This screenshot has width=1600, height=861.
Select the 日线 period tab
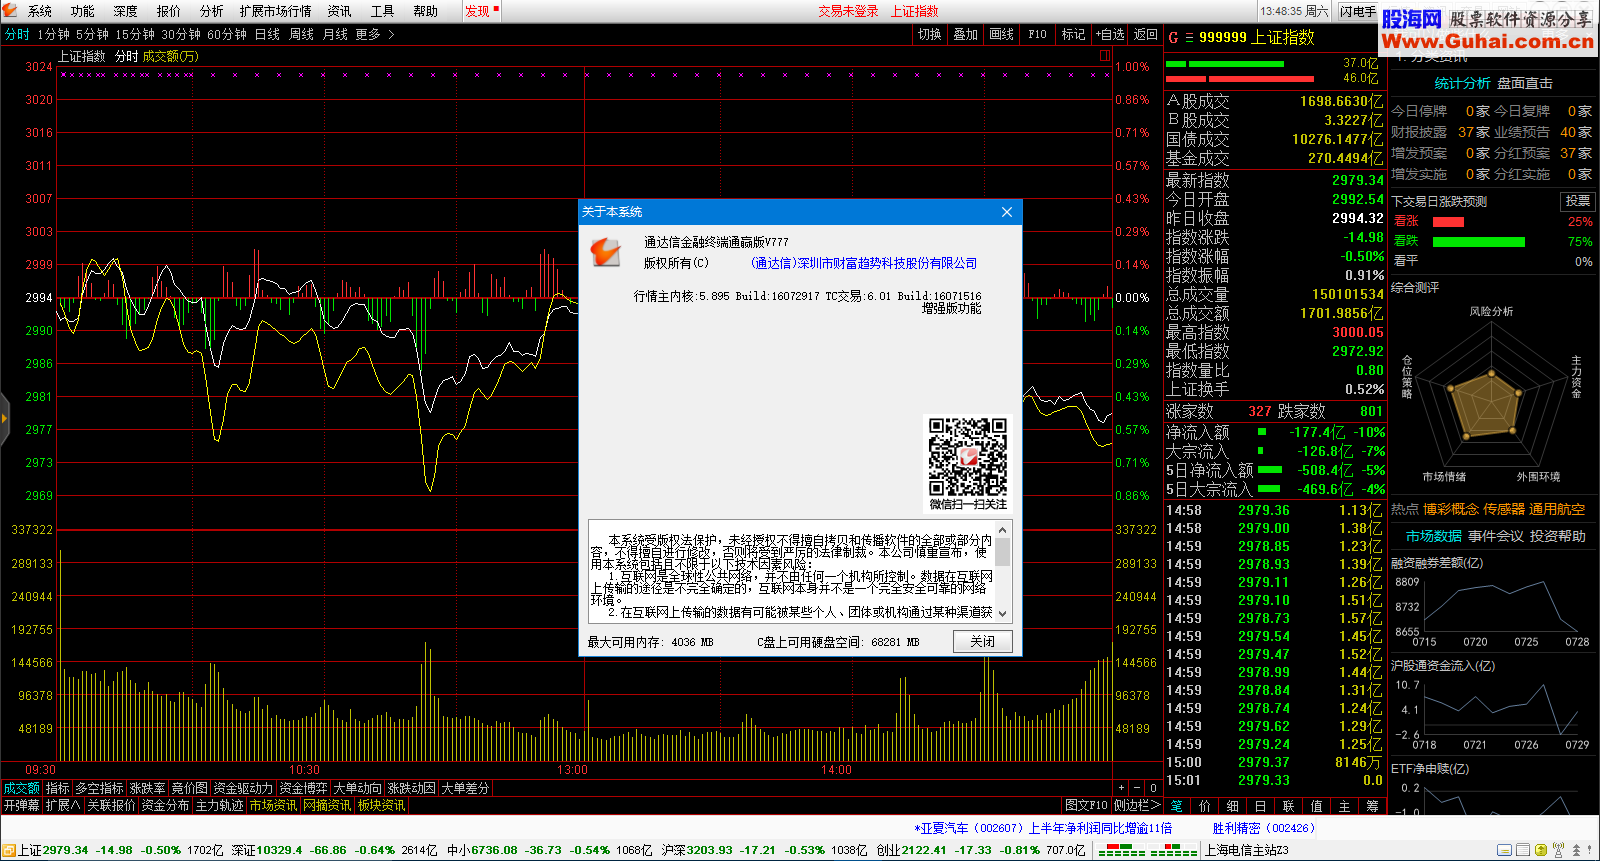click(267, 34)
